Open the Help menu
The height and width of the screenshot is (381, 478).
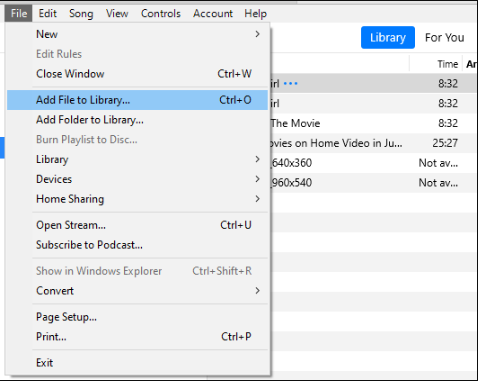[255, 13]
